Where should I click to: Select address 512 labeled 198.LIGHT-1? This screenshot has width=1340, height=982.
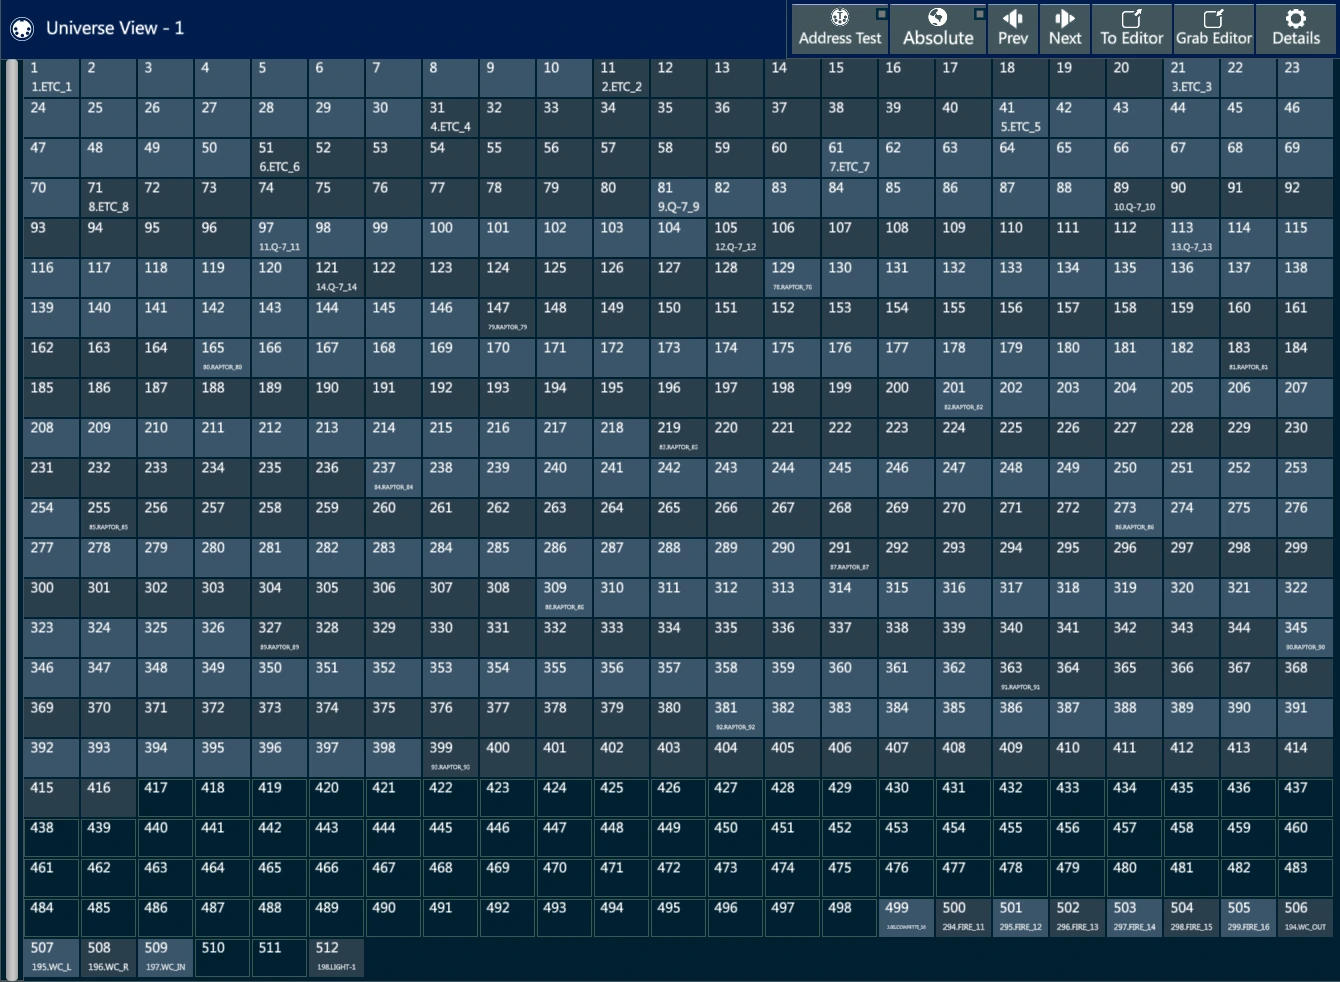(336, 958)
